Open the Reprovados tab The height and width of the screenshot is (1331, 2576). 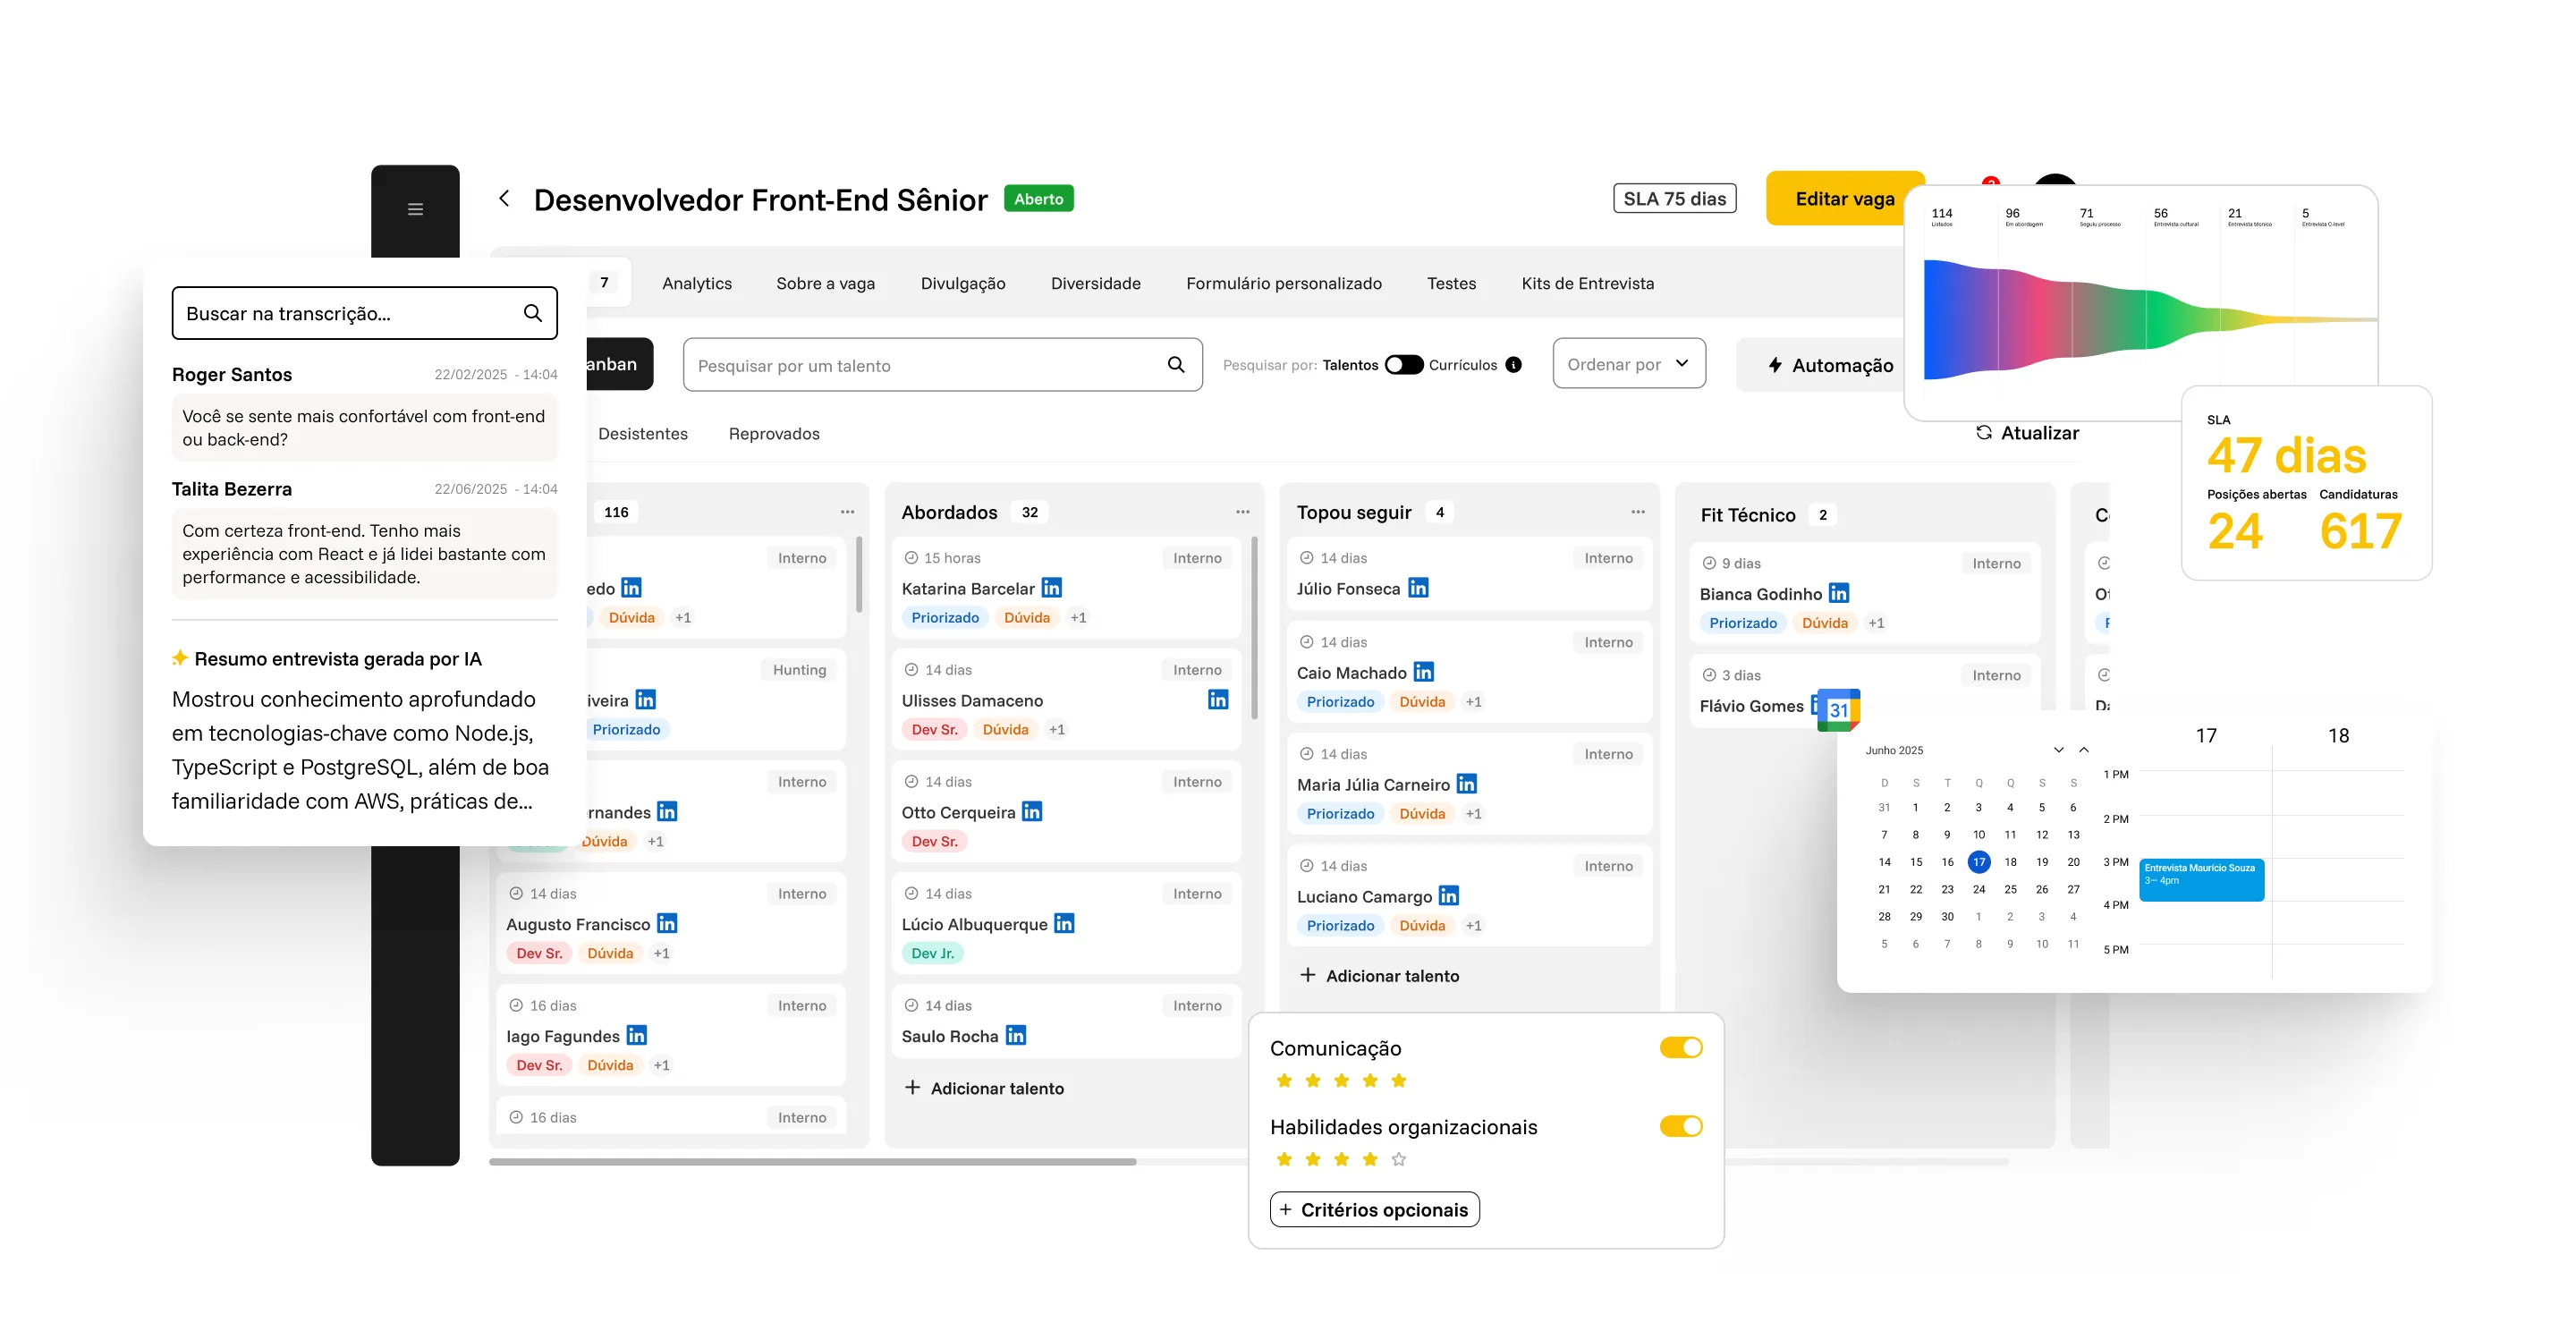(x=773, y=433)
